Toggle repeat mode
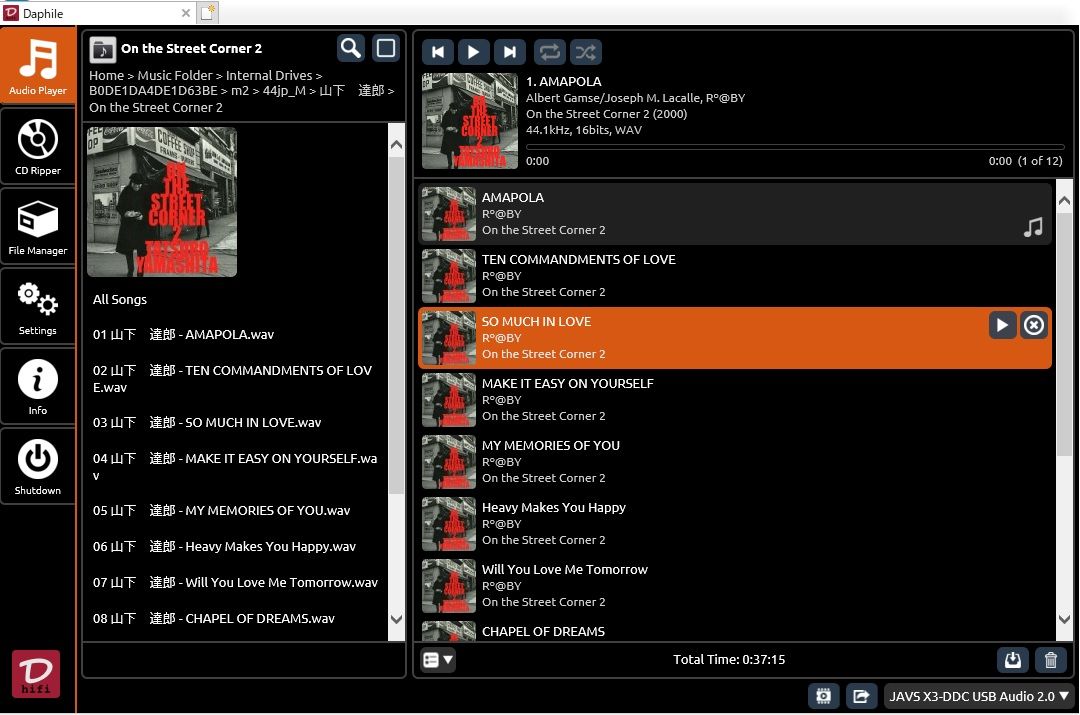Viewport: 1080px width, 715px height. 549,52
